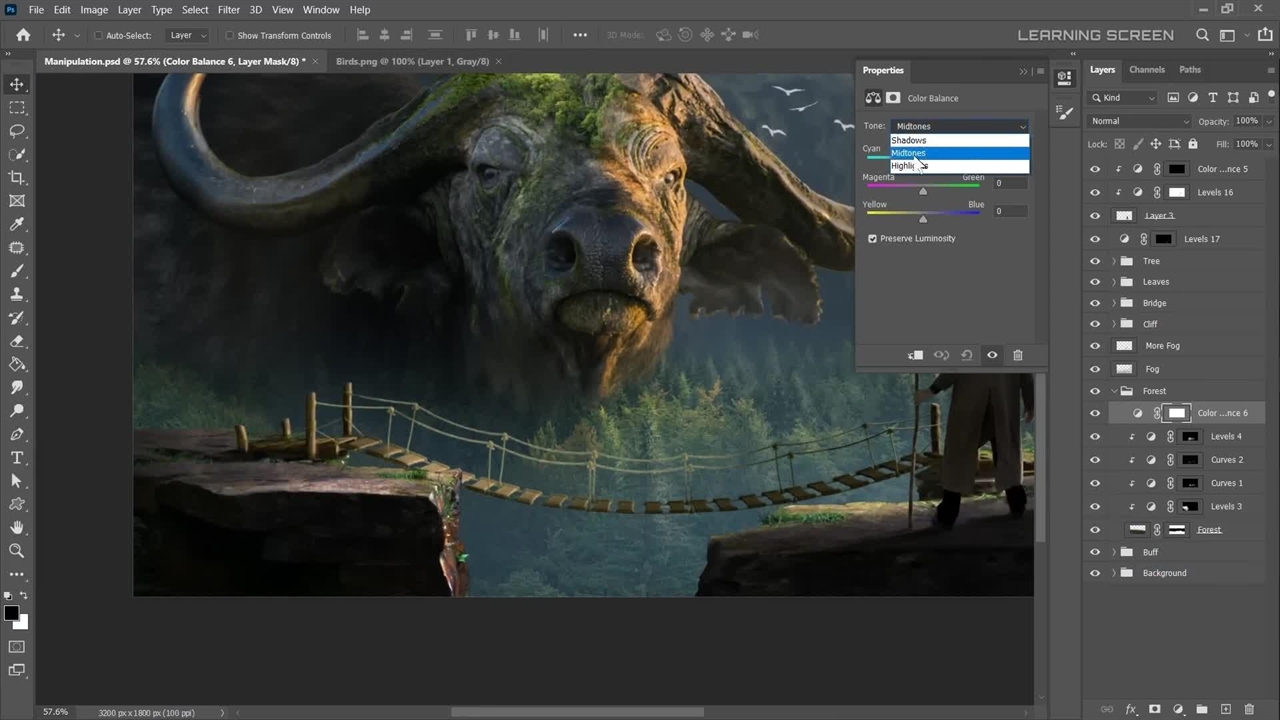
Task: Click the Yellow-Blue slider handle
Action: (923, 219)
